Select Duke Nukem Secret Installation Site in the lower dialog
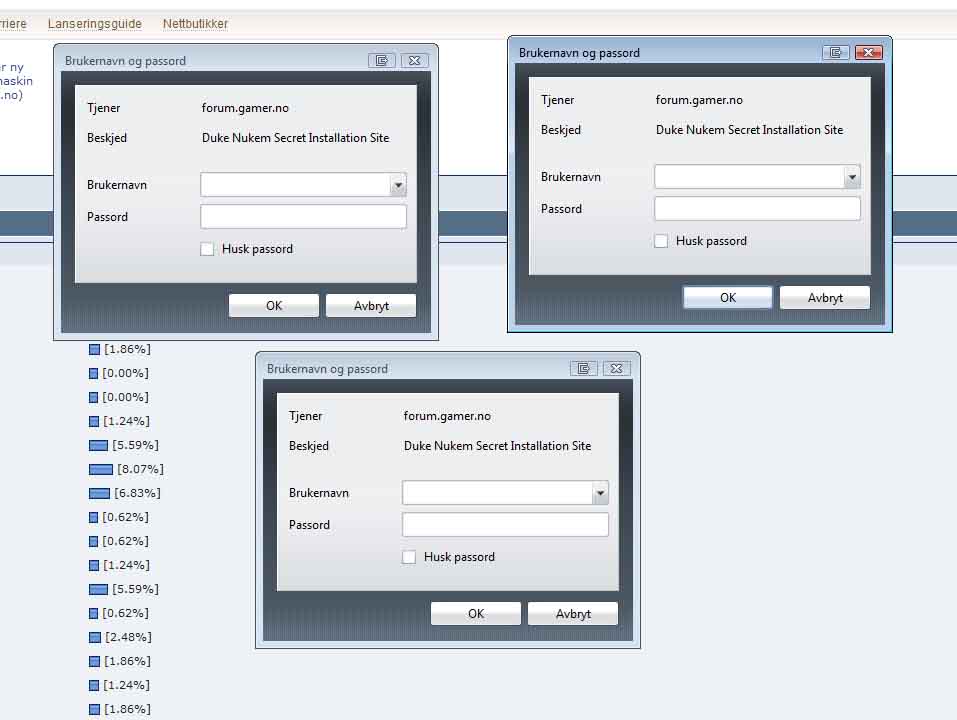957x720 pixels. click(497, 446)
